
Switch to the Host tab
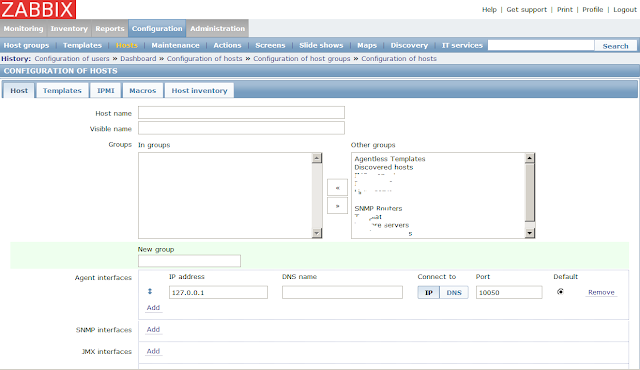coord(19,91)
